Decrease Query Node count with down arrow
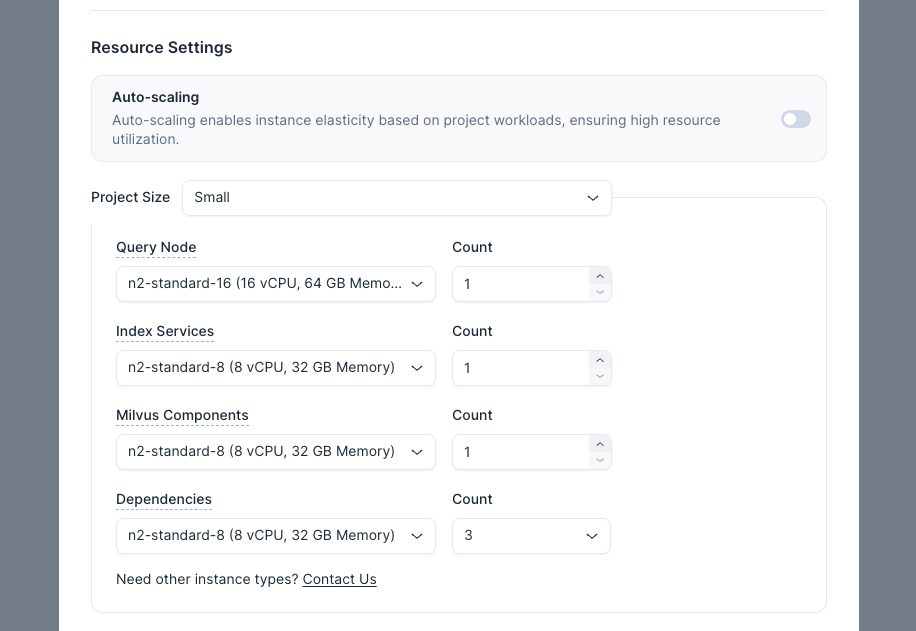The image size is (916, 631). coord(600,292)
